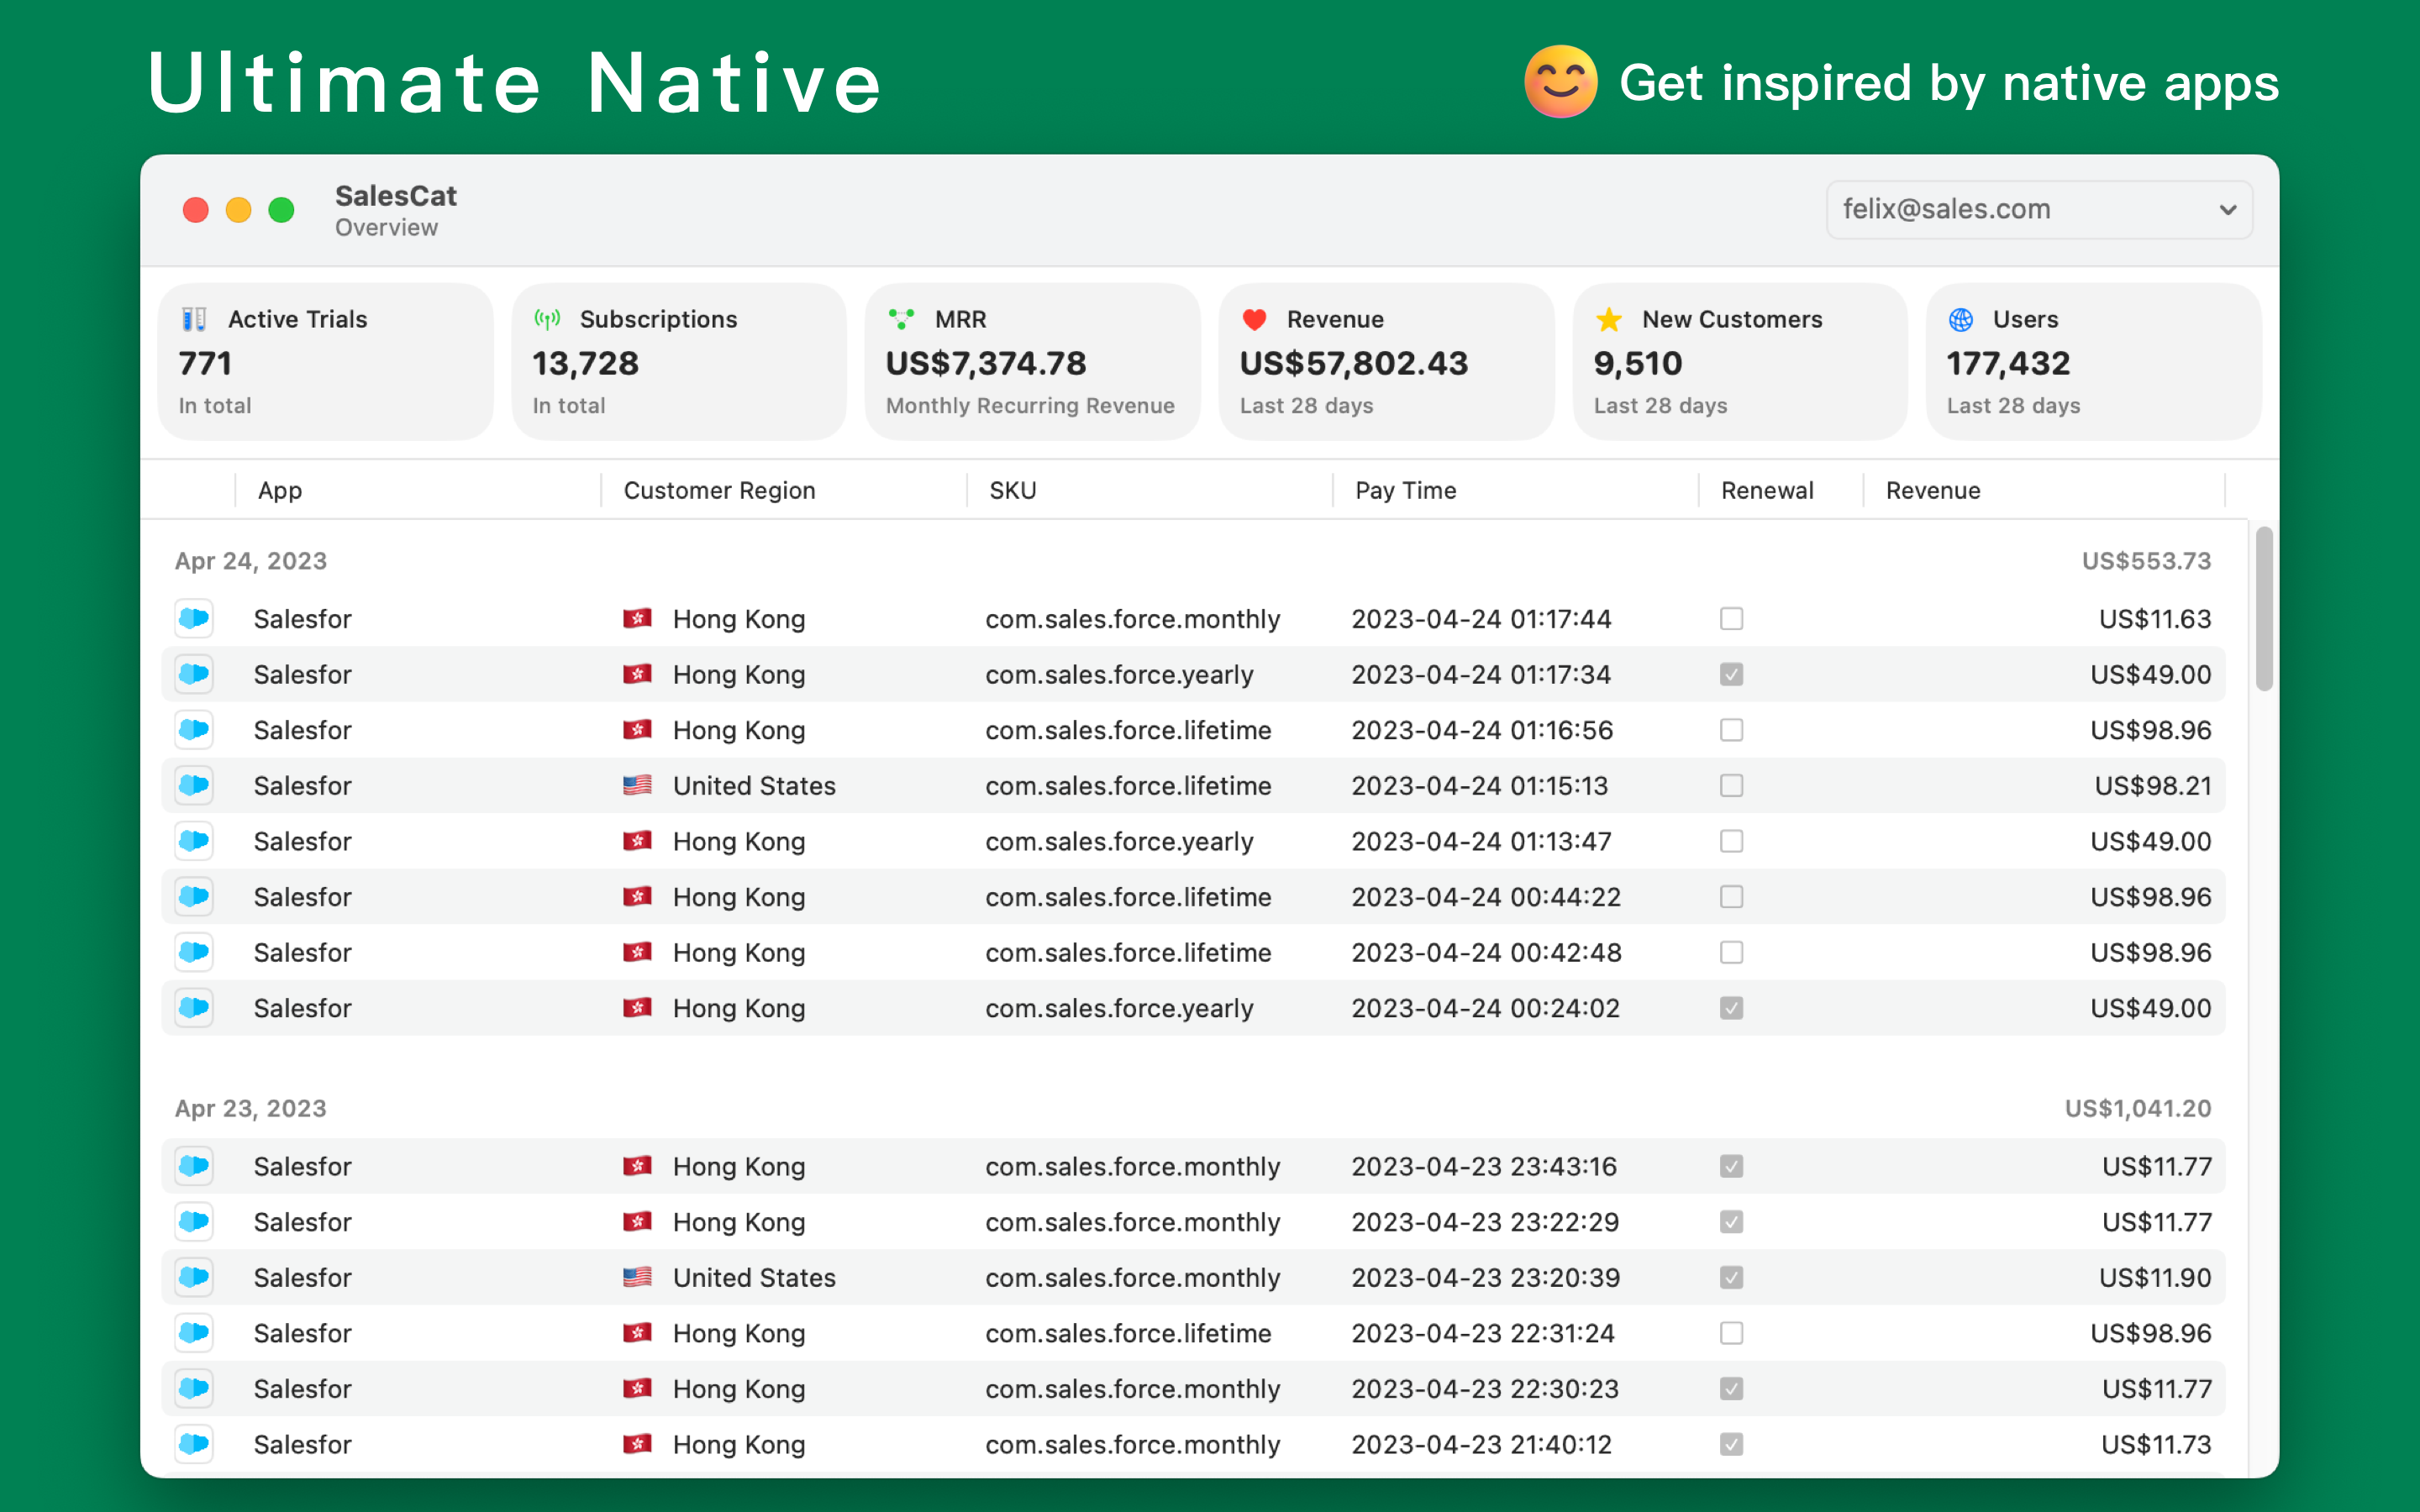Click United States flag in 01:15:13 row
This screenshot has width=2420, height=1512.
pyautogui.click(x=637, y=786)
